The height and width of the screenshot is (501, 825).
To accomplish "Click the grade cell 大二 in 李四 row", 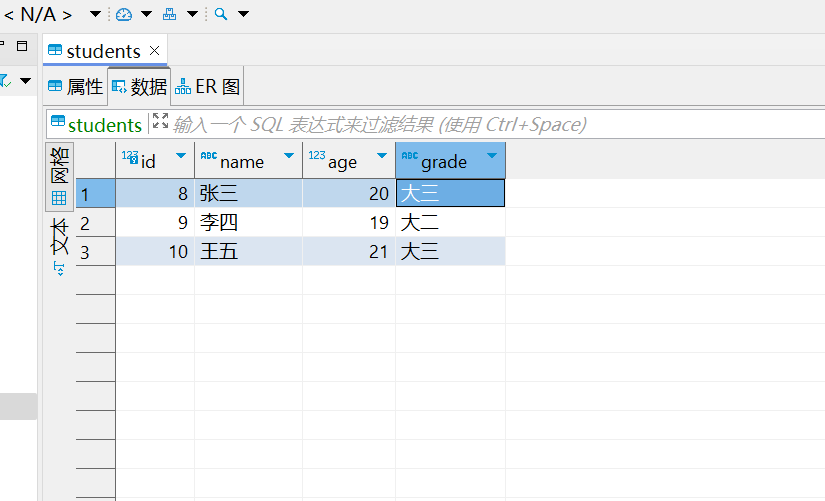I will 450,223.
